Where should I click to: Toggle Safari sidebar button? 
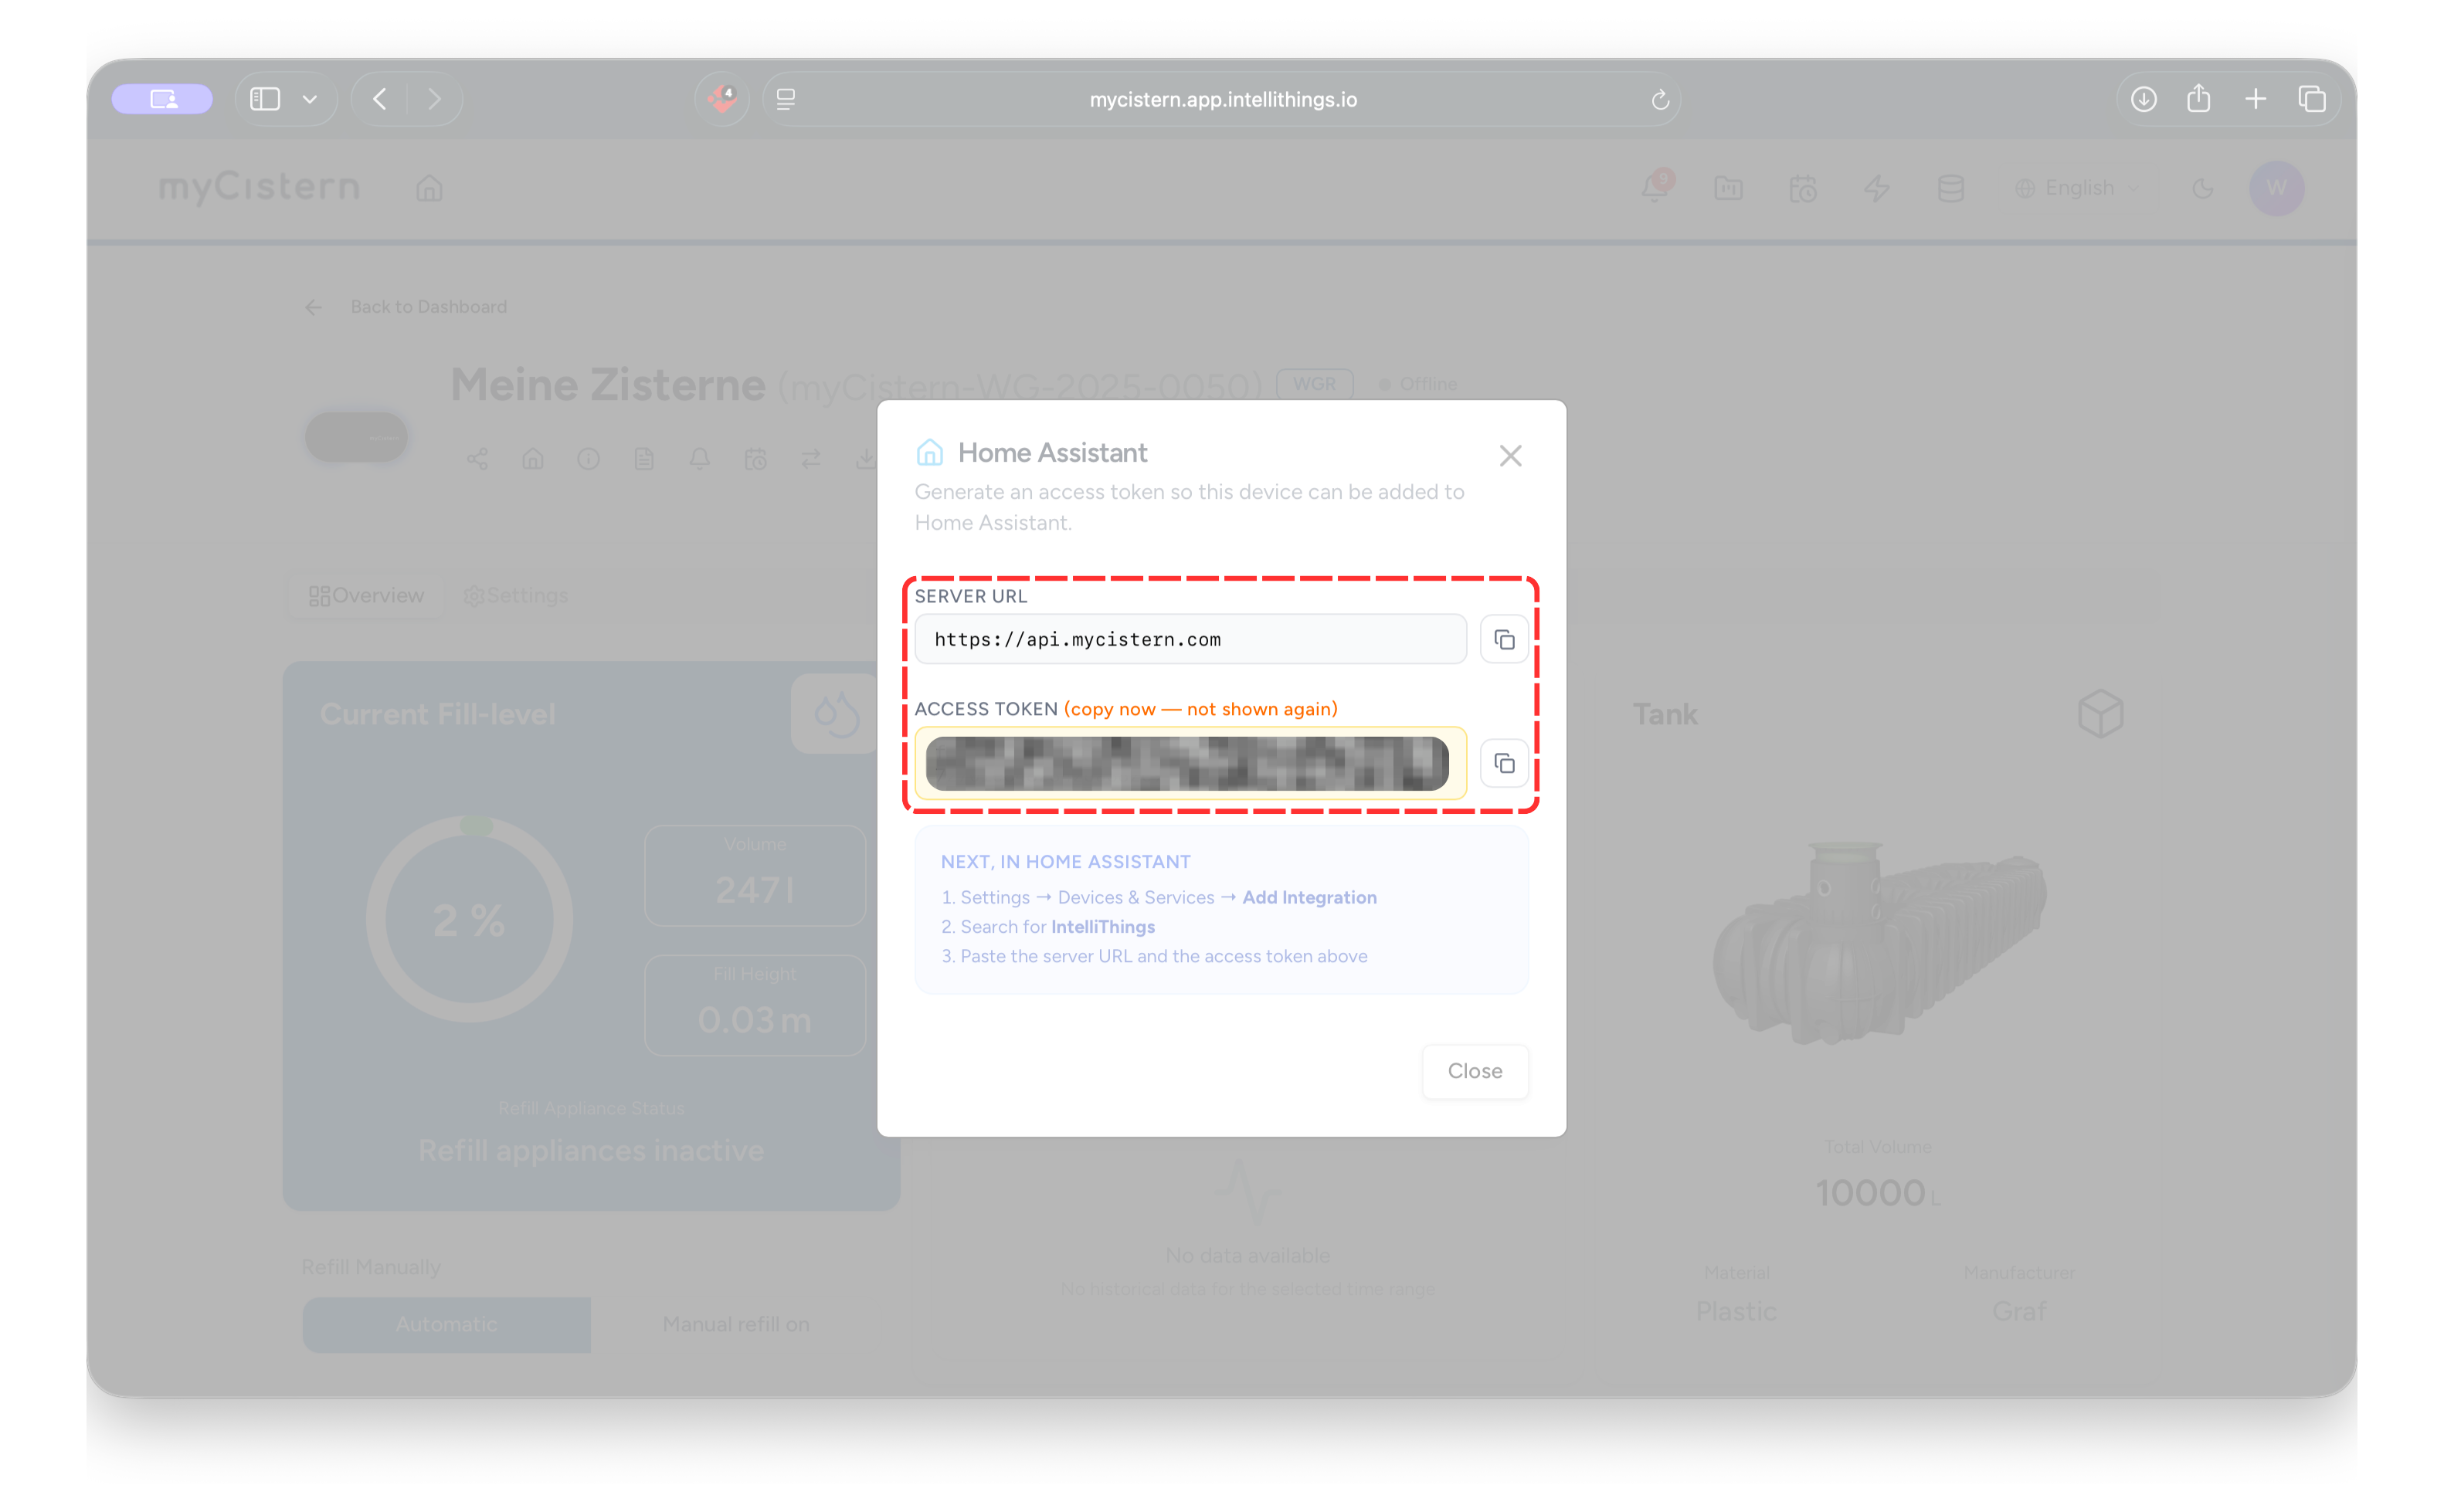click(265, 99)
